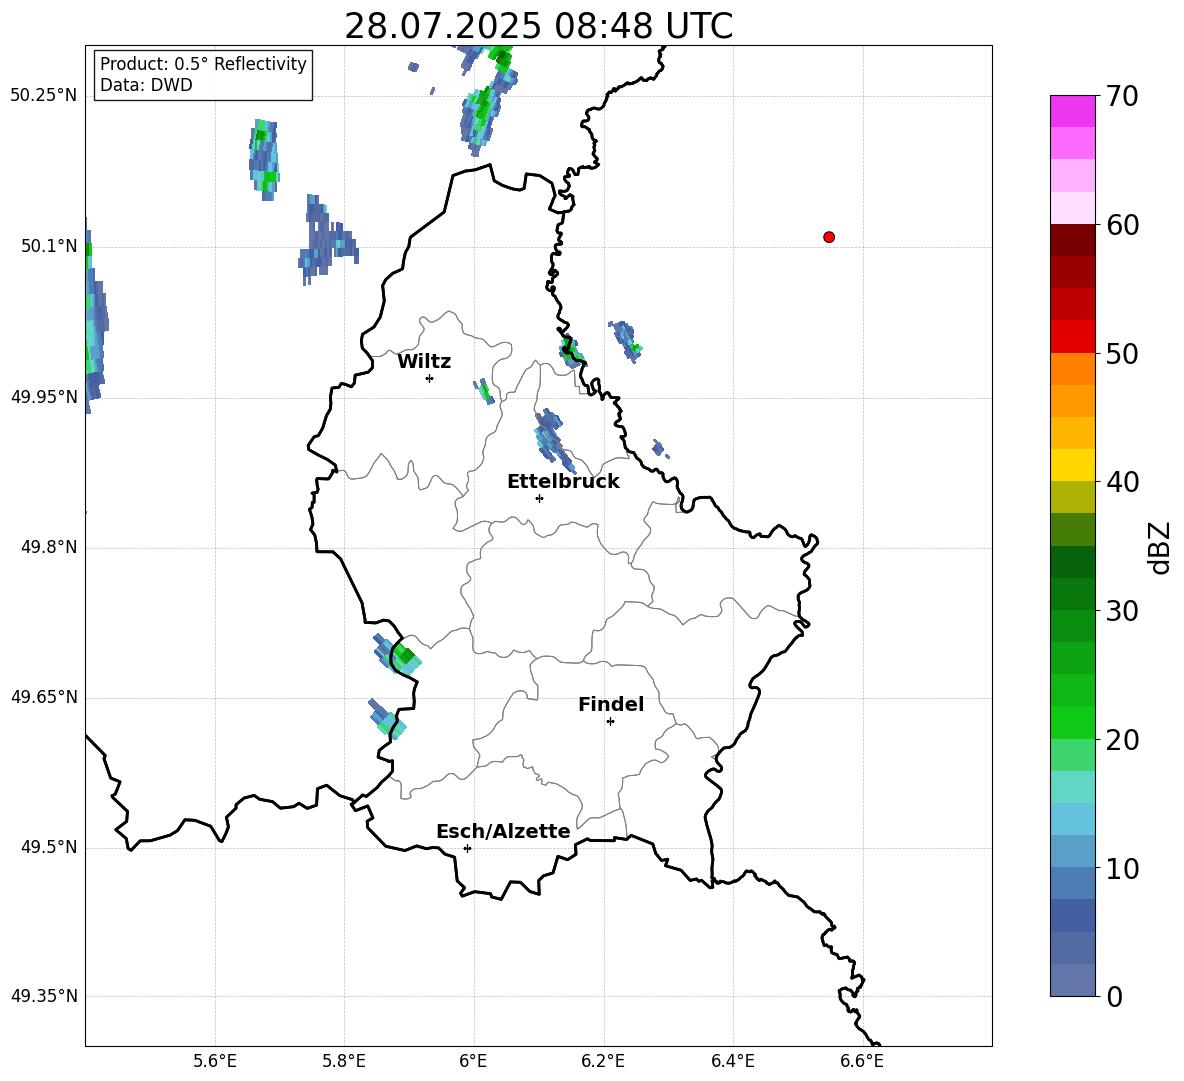Click the 50.25°N latitude label
The image size is (1184, 1081).
44,96
